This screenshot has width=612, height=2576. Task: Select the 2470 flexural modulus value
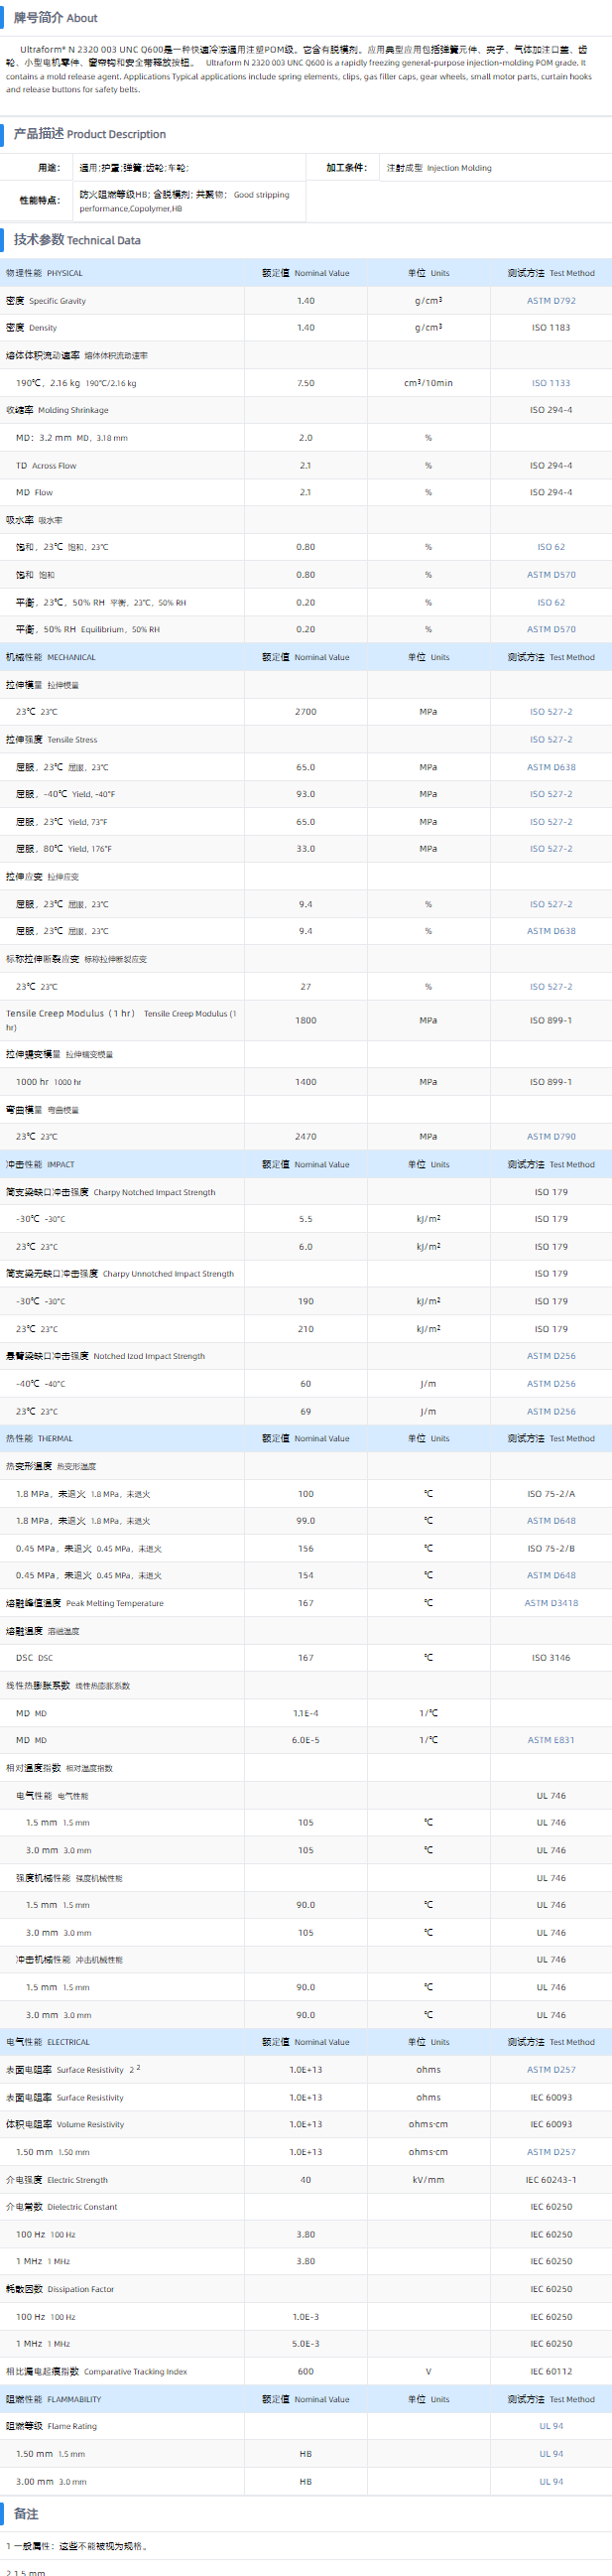click(x=306, y=1136)
